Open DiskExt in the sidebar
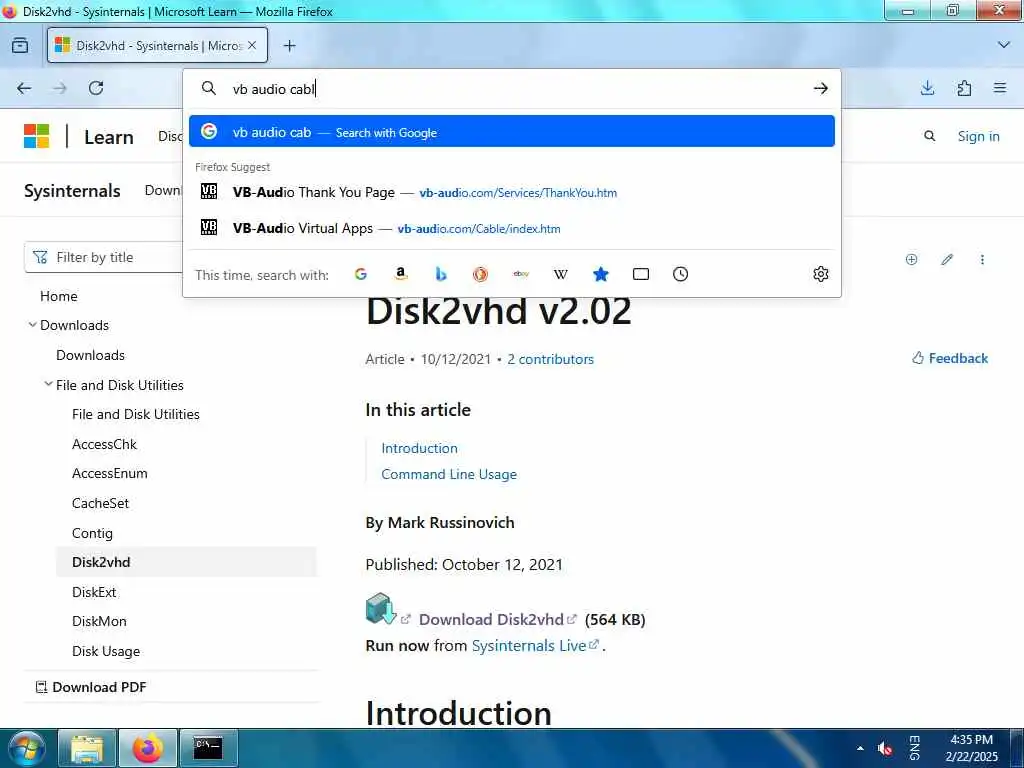Viewport: 1024px width, 768px height. pos(94,592)
